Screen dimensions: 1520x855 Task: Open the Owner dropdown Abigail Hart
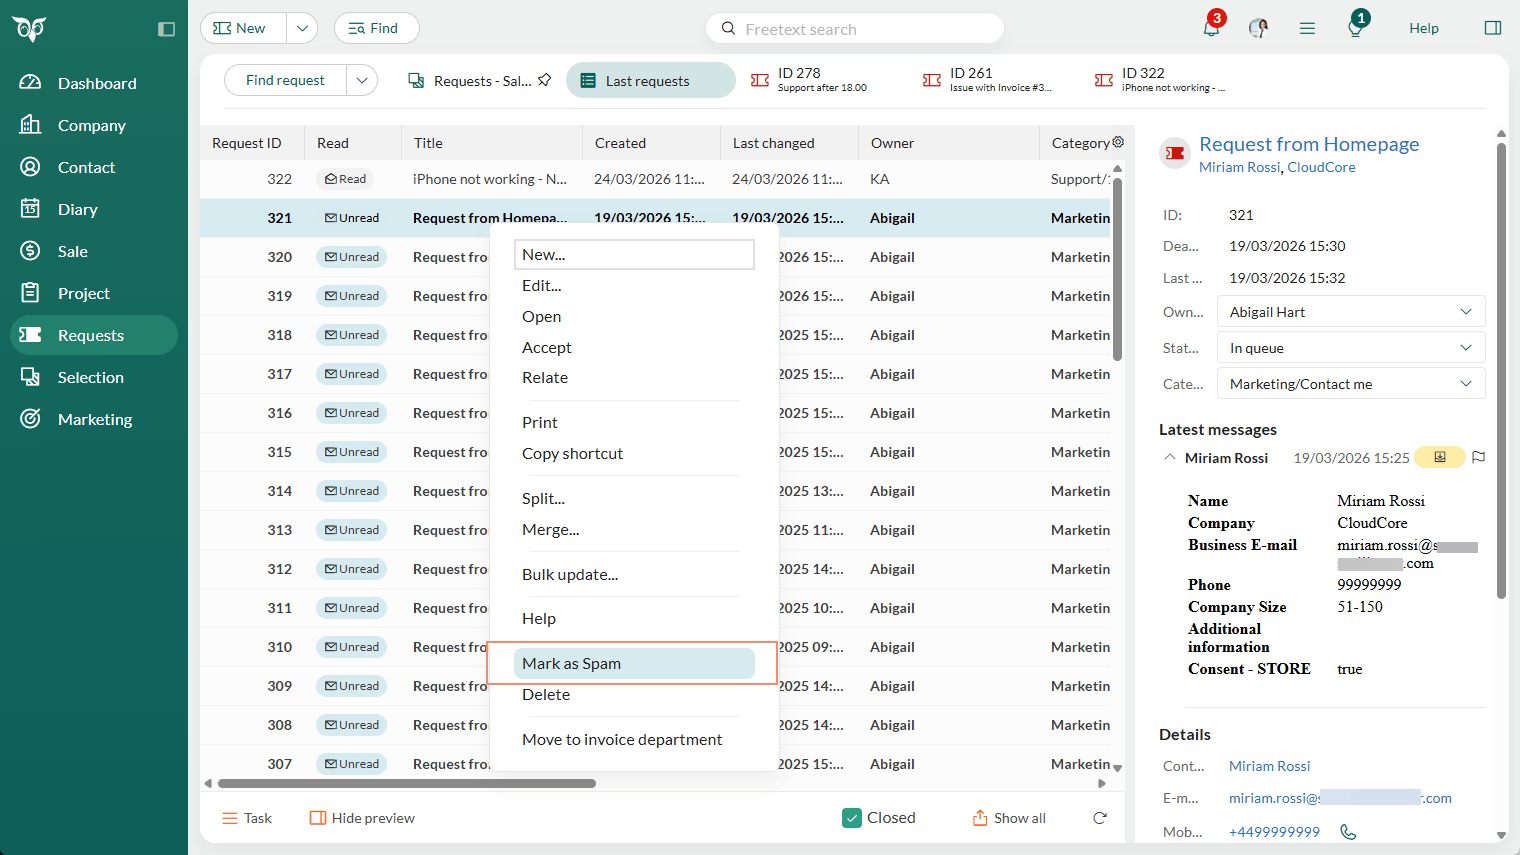point(1351,312)
